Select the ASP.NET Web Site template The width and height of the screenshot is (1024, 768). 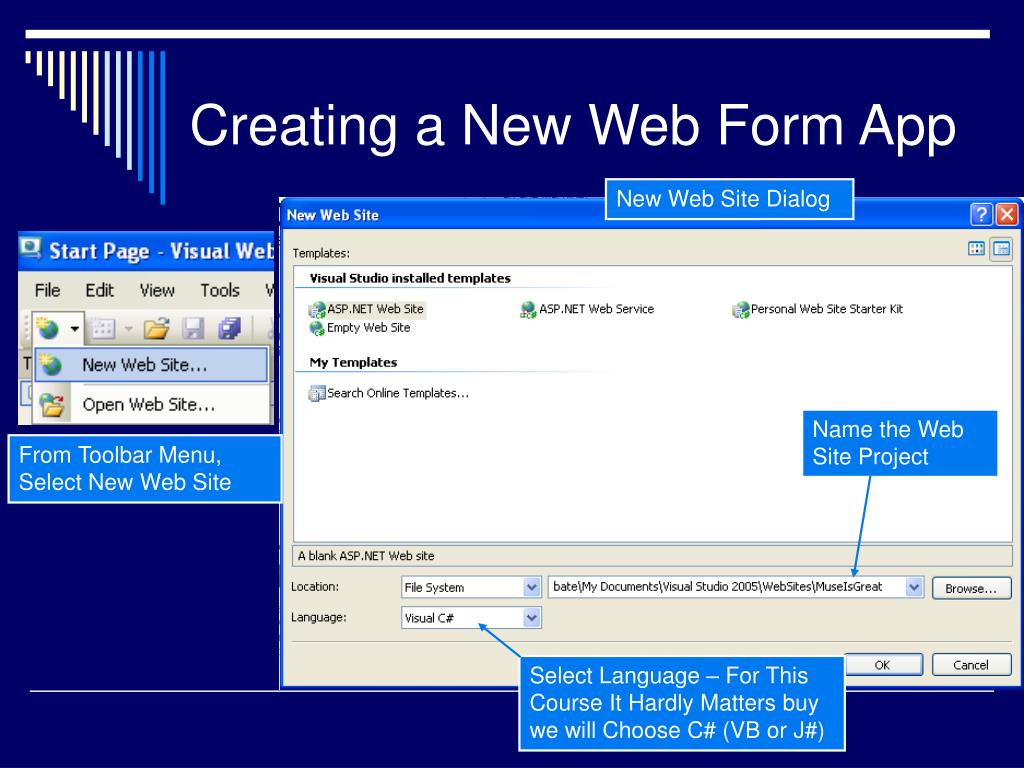367,309
